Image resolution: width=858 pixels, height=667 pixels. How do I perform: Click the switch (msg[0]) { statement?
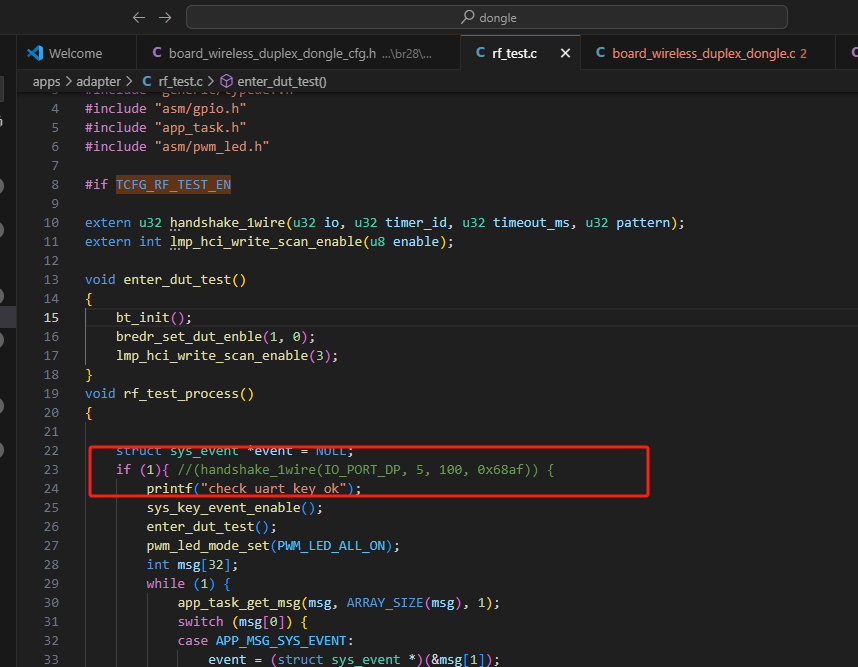pyautogui.click(x=242, y=622)
